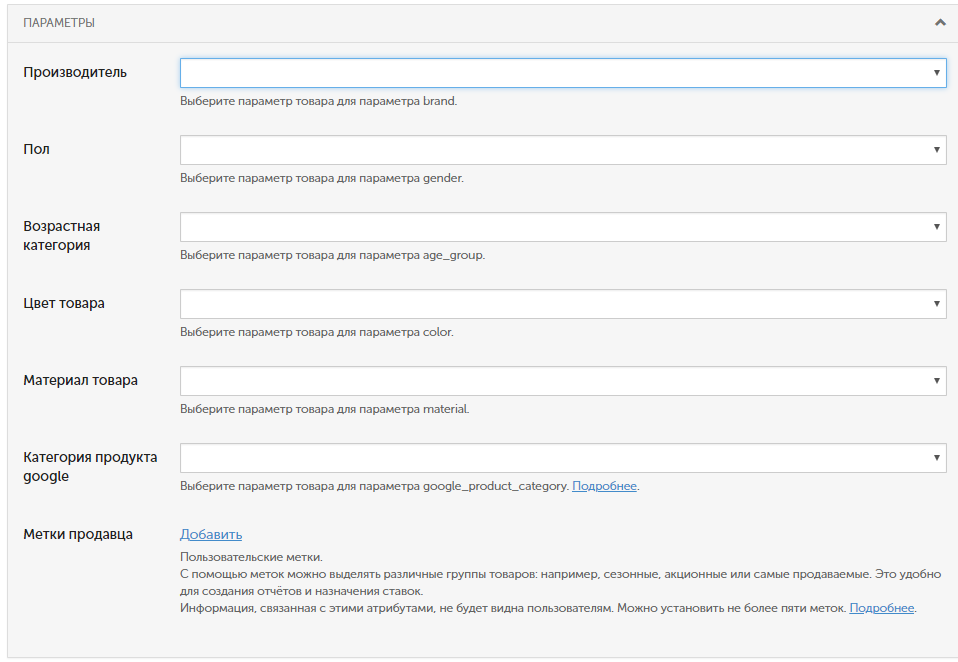Collapse the ПАРАМЕТРЫ panel with chevron icon
958x662 pixels.
coord(940,23)
